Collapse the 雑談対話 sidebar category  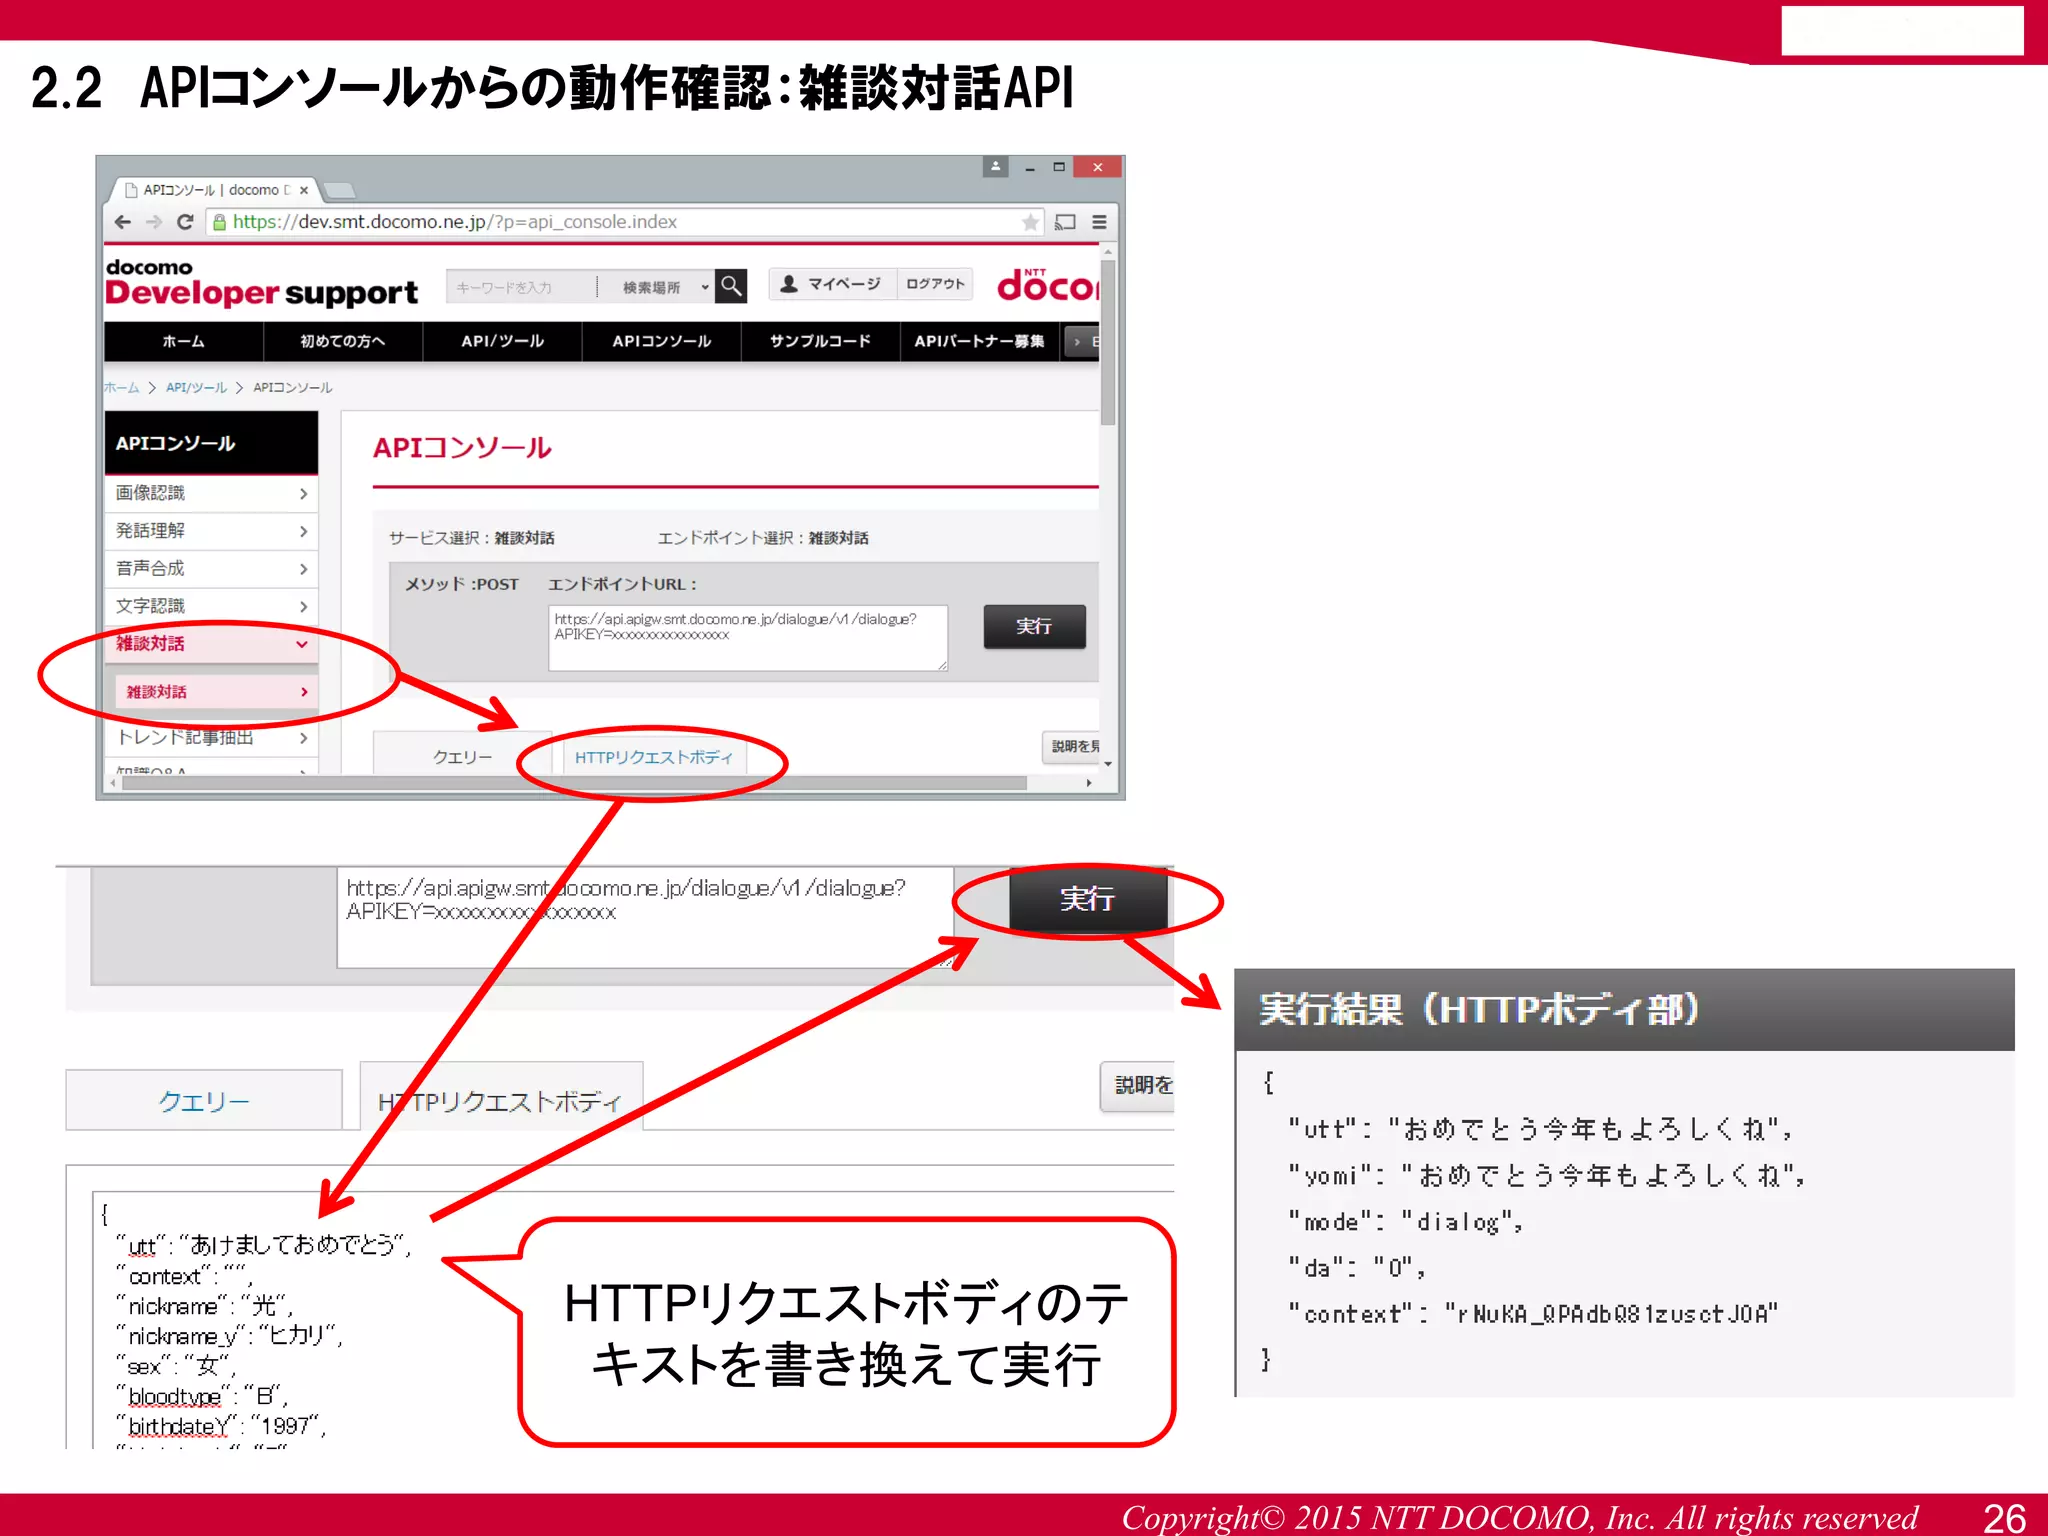211,644
